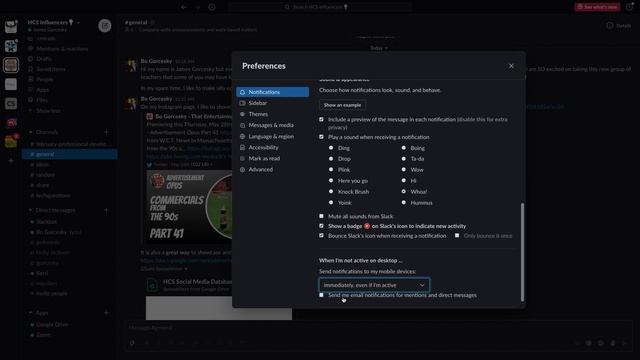Open the Language & region preferences tab

click(272, 136)
